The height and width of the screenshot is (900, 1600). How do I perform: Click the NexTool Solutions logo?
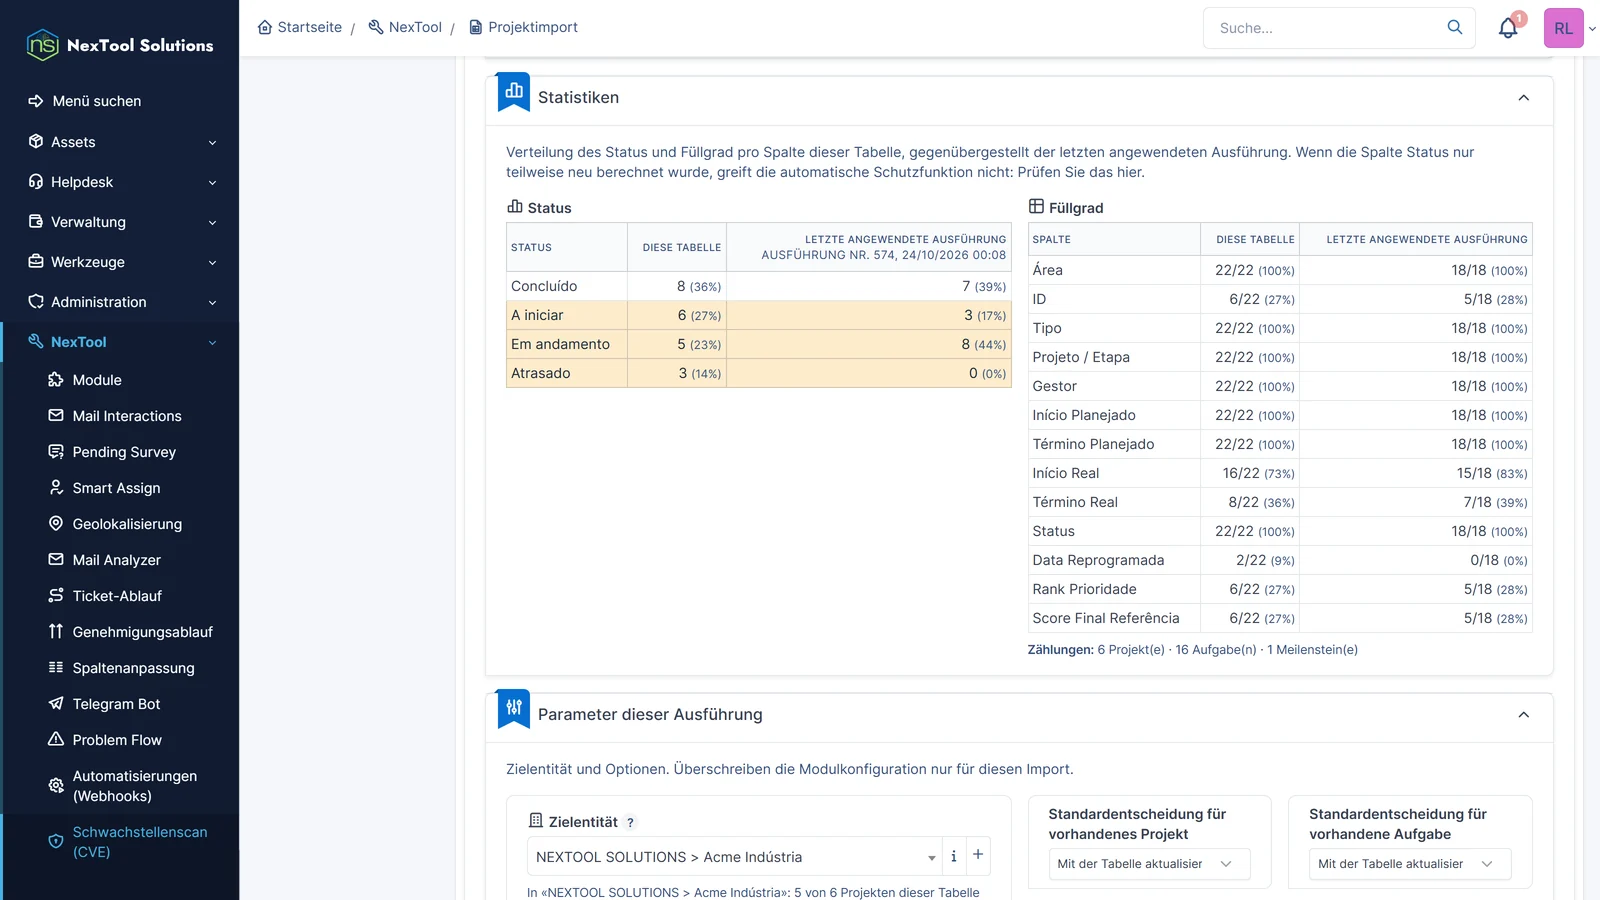[120, 45]
